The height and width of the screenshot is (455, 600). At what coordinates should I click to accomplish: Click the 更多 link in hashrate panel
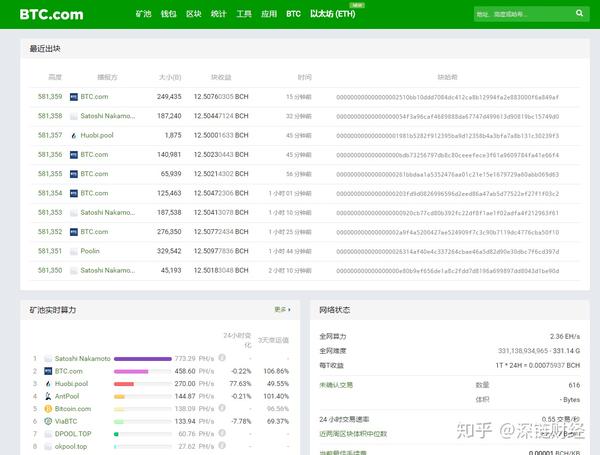coord(282,309)
